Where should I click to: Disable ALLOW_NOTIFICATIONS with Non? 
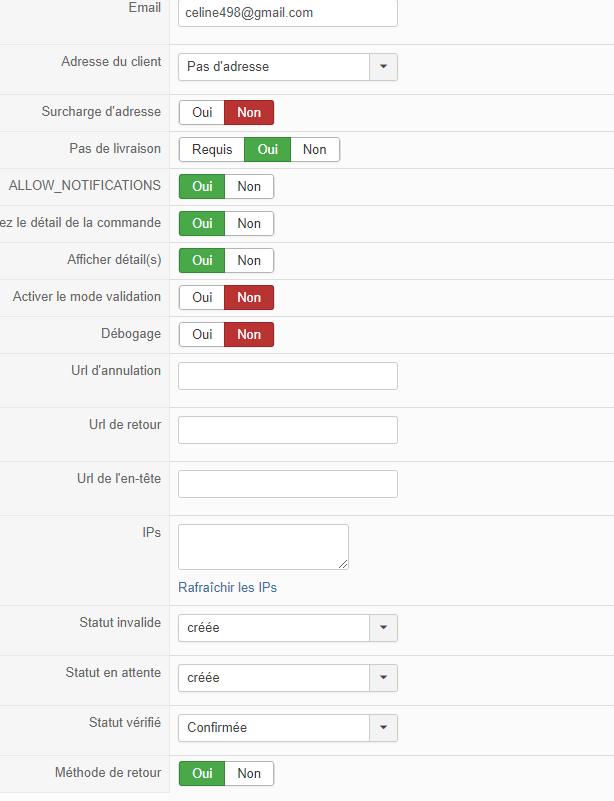[x=249, y=187]
